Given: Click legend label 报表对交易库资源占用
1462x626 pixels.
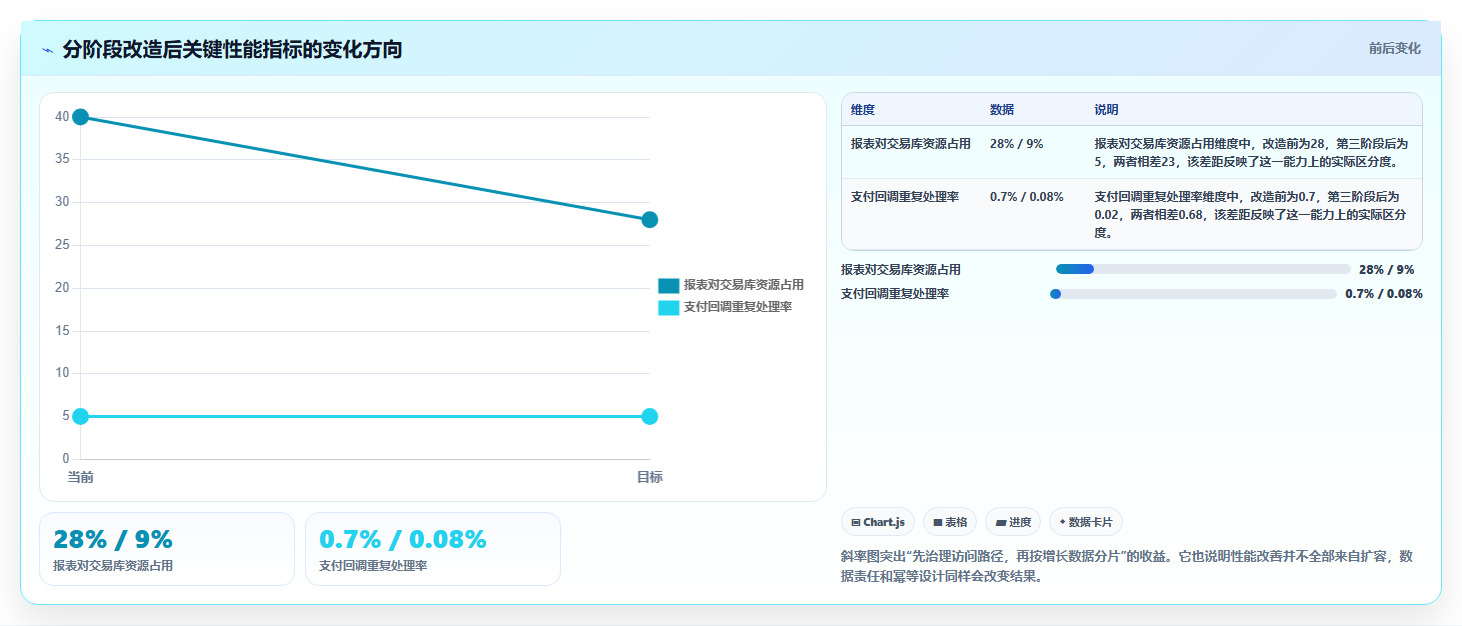Looking at the screenshot, I should pyautogui.click(x=744, y=285).
